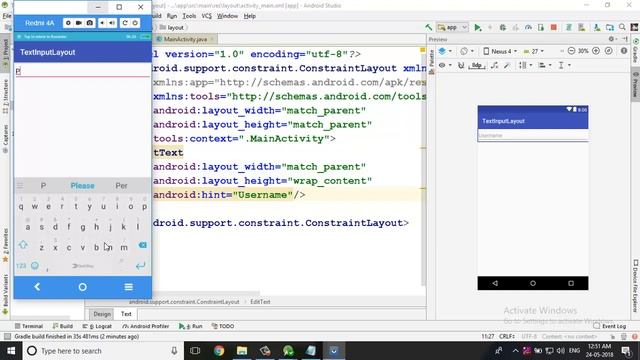
Task: Click the phone text input field
Action: [82, 71]
